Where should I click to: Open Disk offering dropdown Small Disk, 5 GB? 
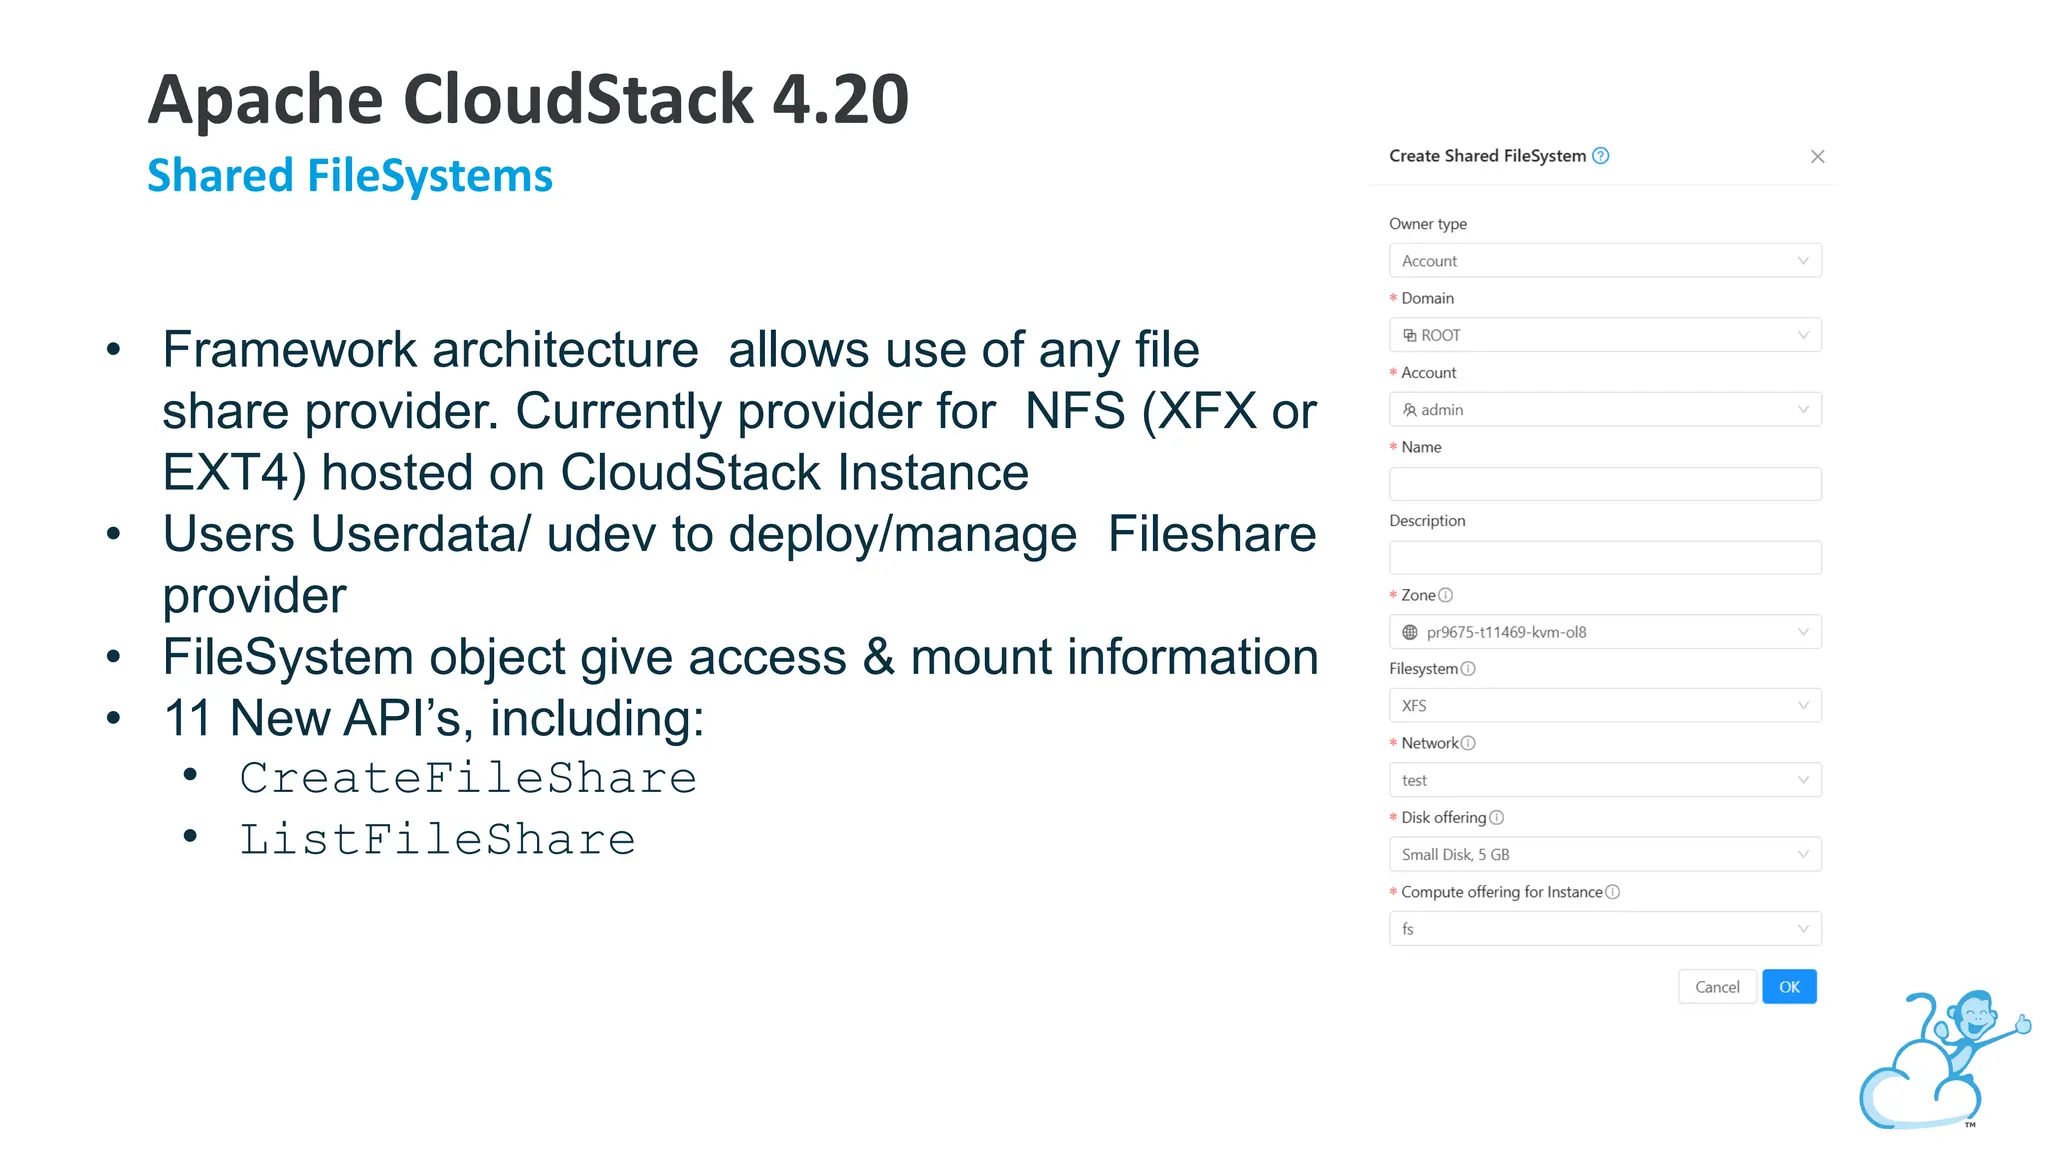pos(1605,855)
